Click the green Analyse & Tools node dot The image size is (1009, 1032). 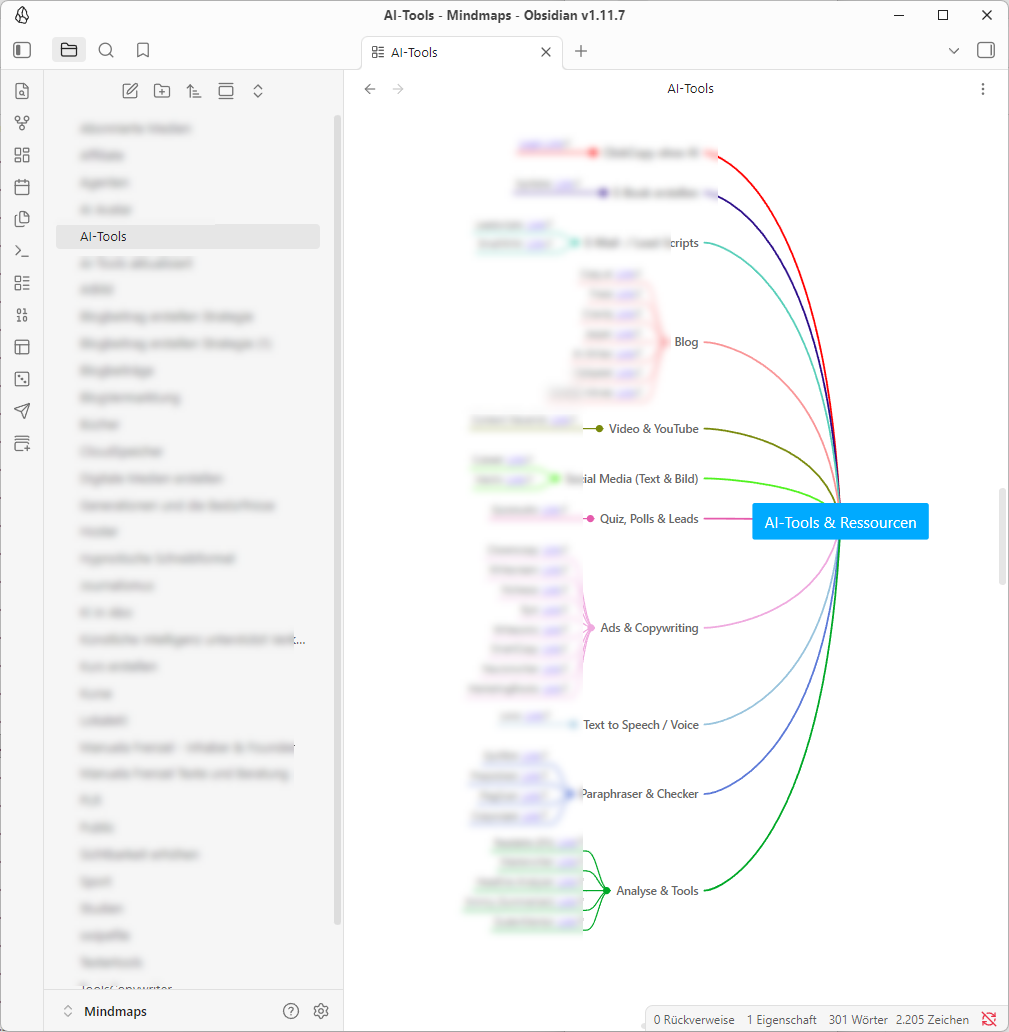pos(606,890)
